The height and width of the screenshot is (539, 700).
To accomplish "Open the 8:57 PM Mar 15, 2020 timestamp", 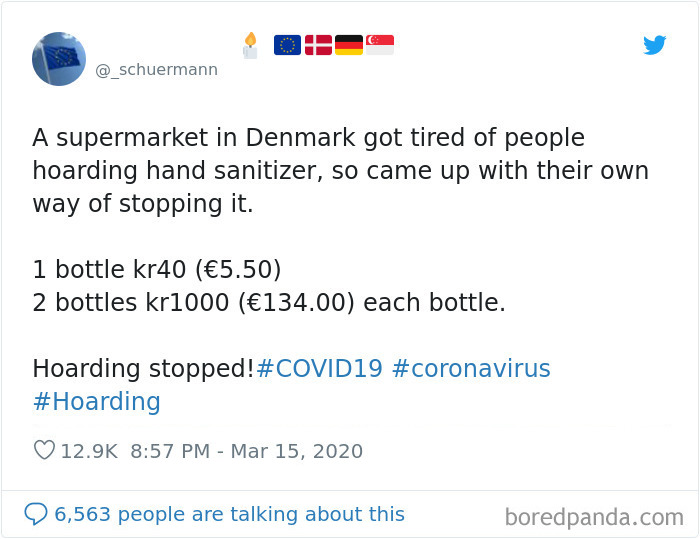I will coord(246,451).
